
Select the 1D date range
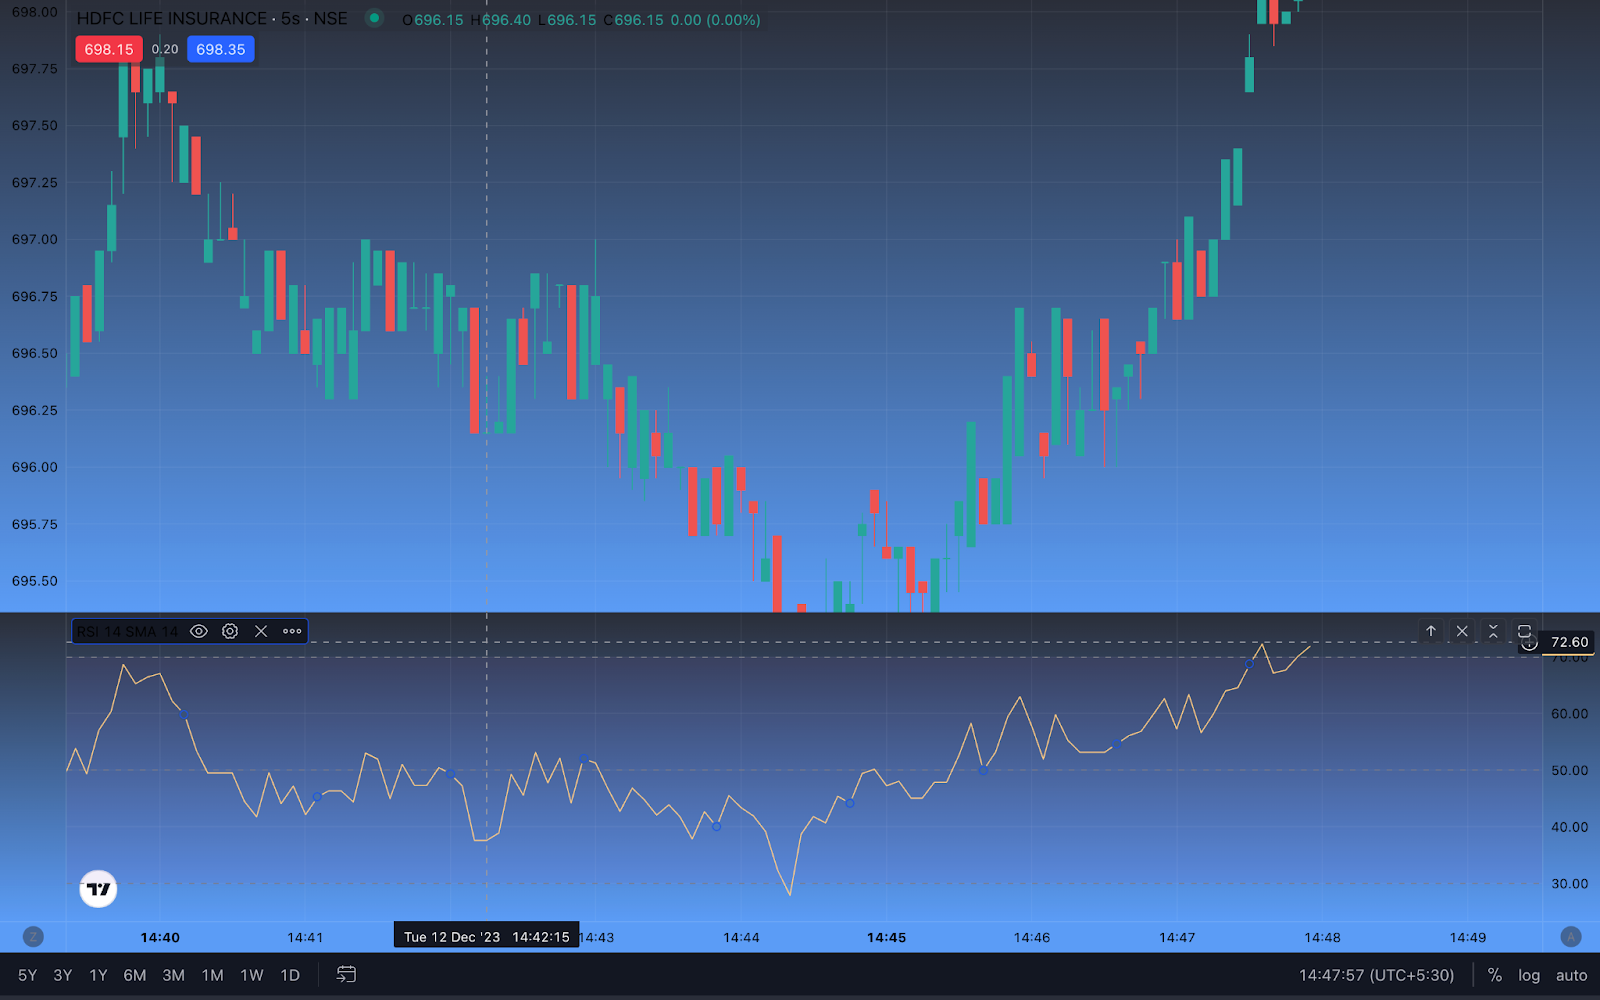(290, 975)
